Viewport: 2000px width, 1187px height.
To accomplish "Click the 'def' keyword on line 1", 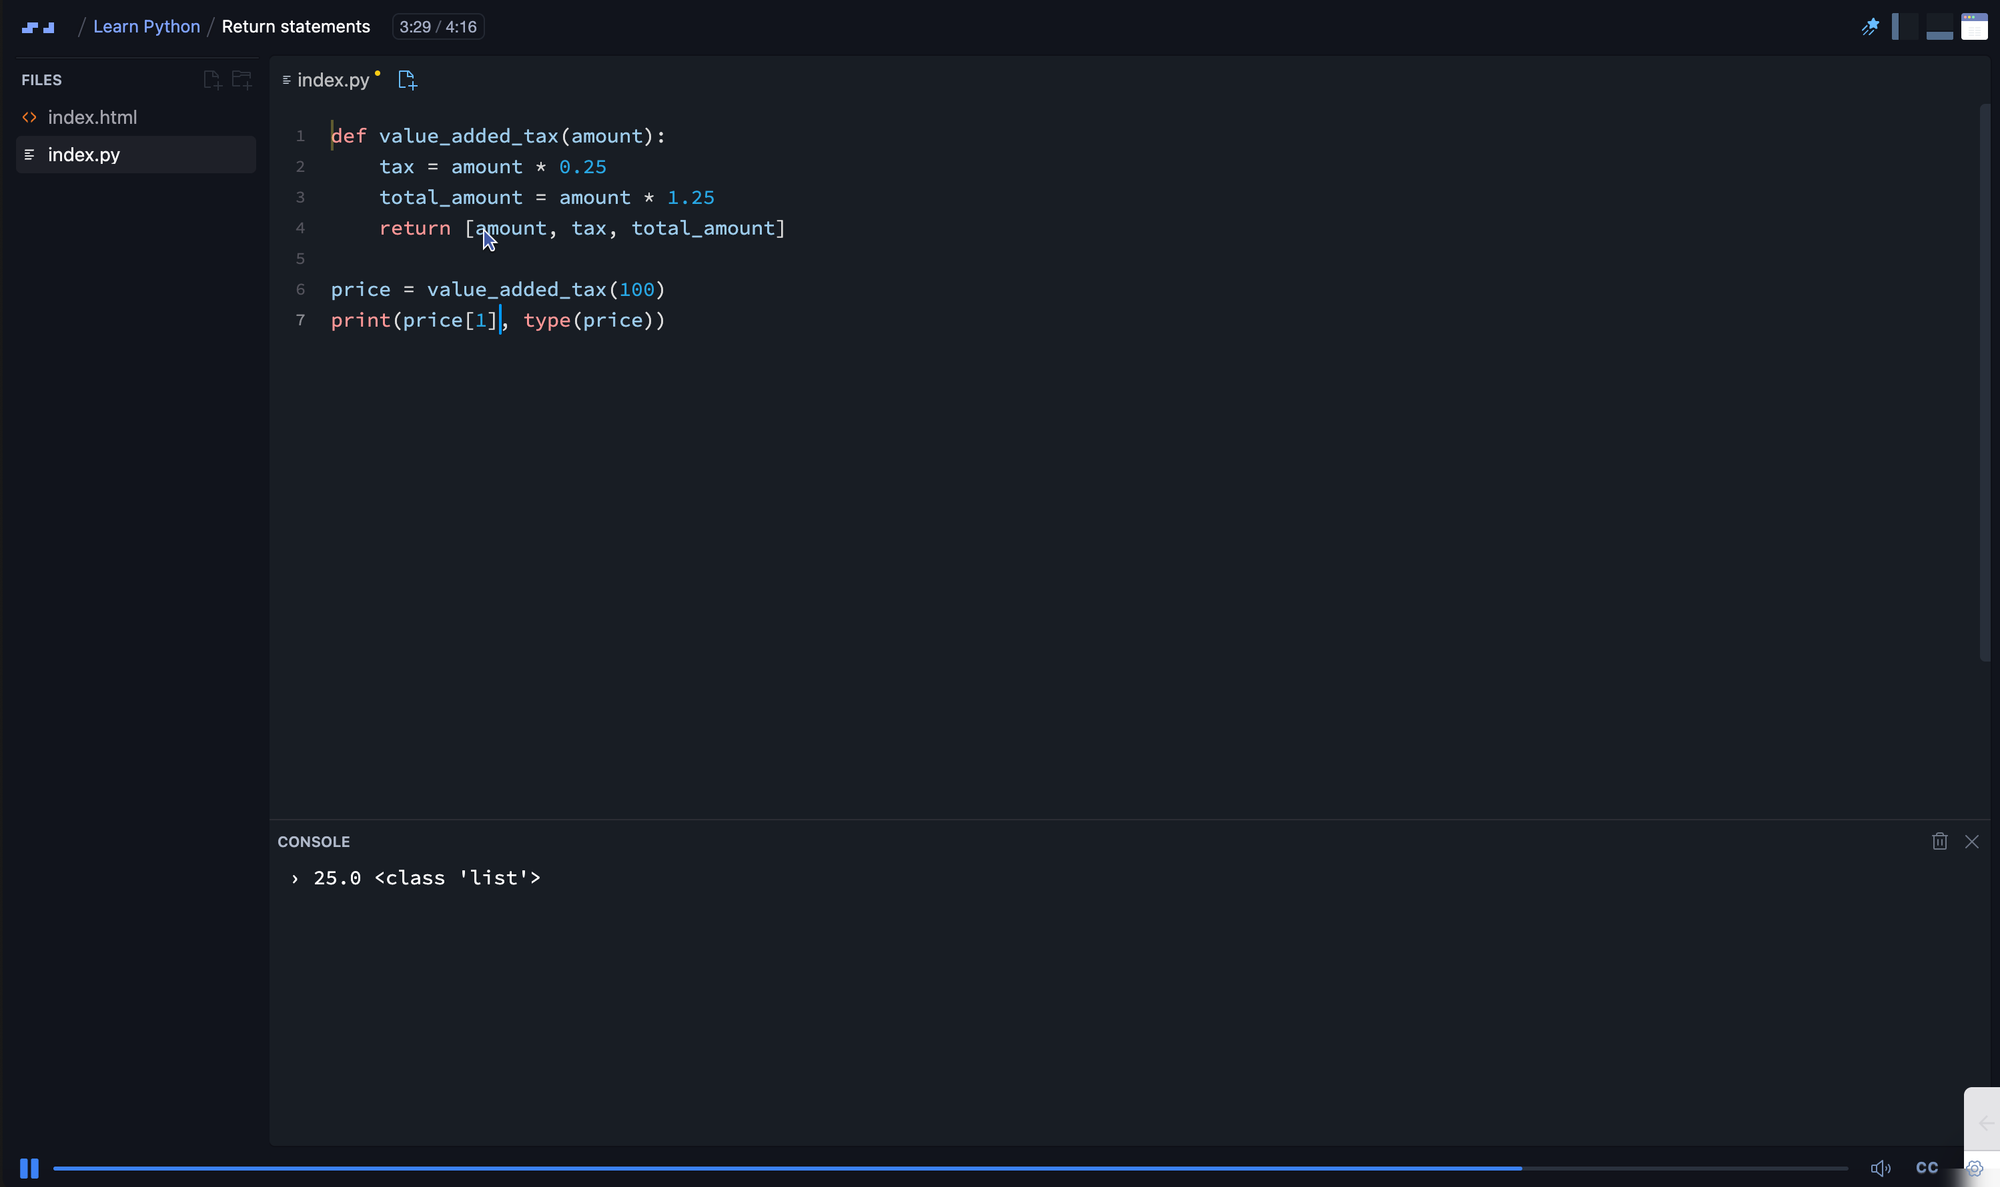I will [349, 136].
